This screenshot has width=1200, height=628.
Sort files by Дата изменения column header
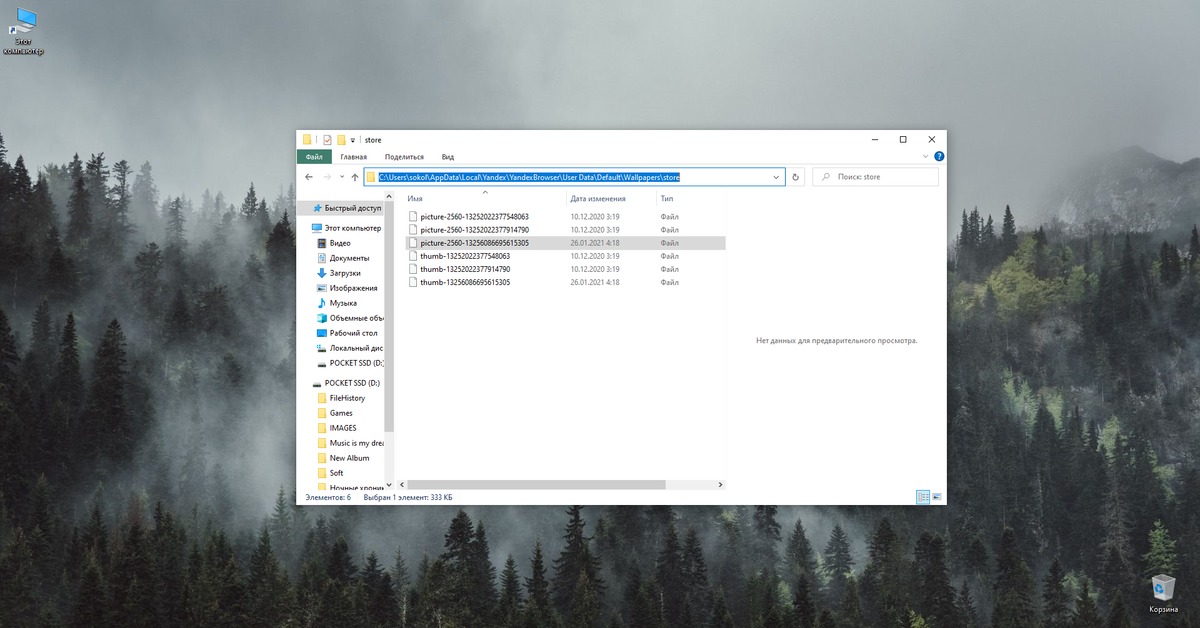pos(598,199)
